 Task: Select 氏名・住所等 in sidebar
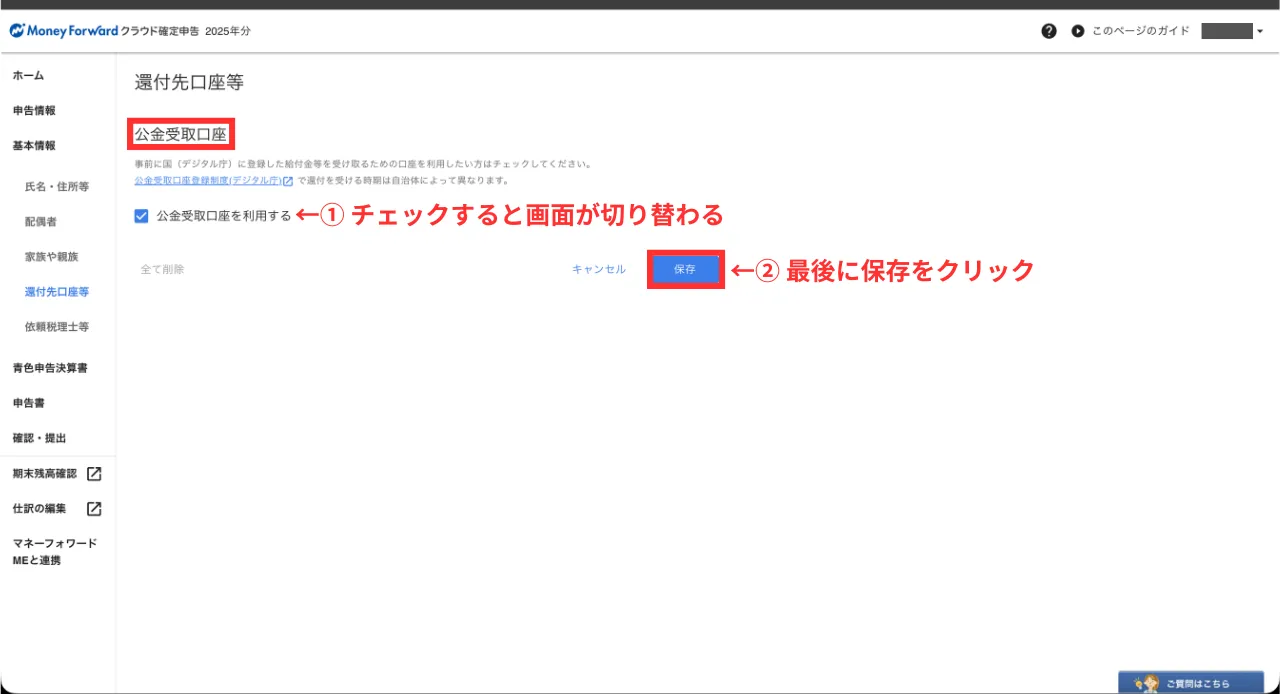pyautogui.click(x=57, y=187)
